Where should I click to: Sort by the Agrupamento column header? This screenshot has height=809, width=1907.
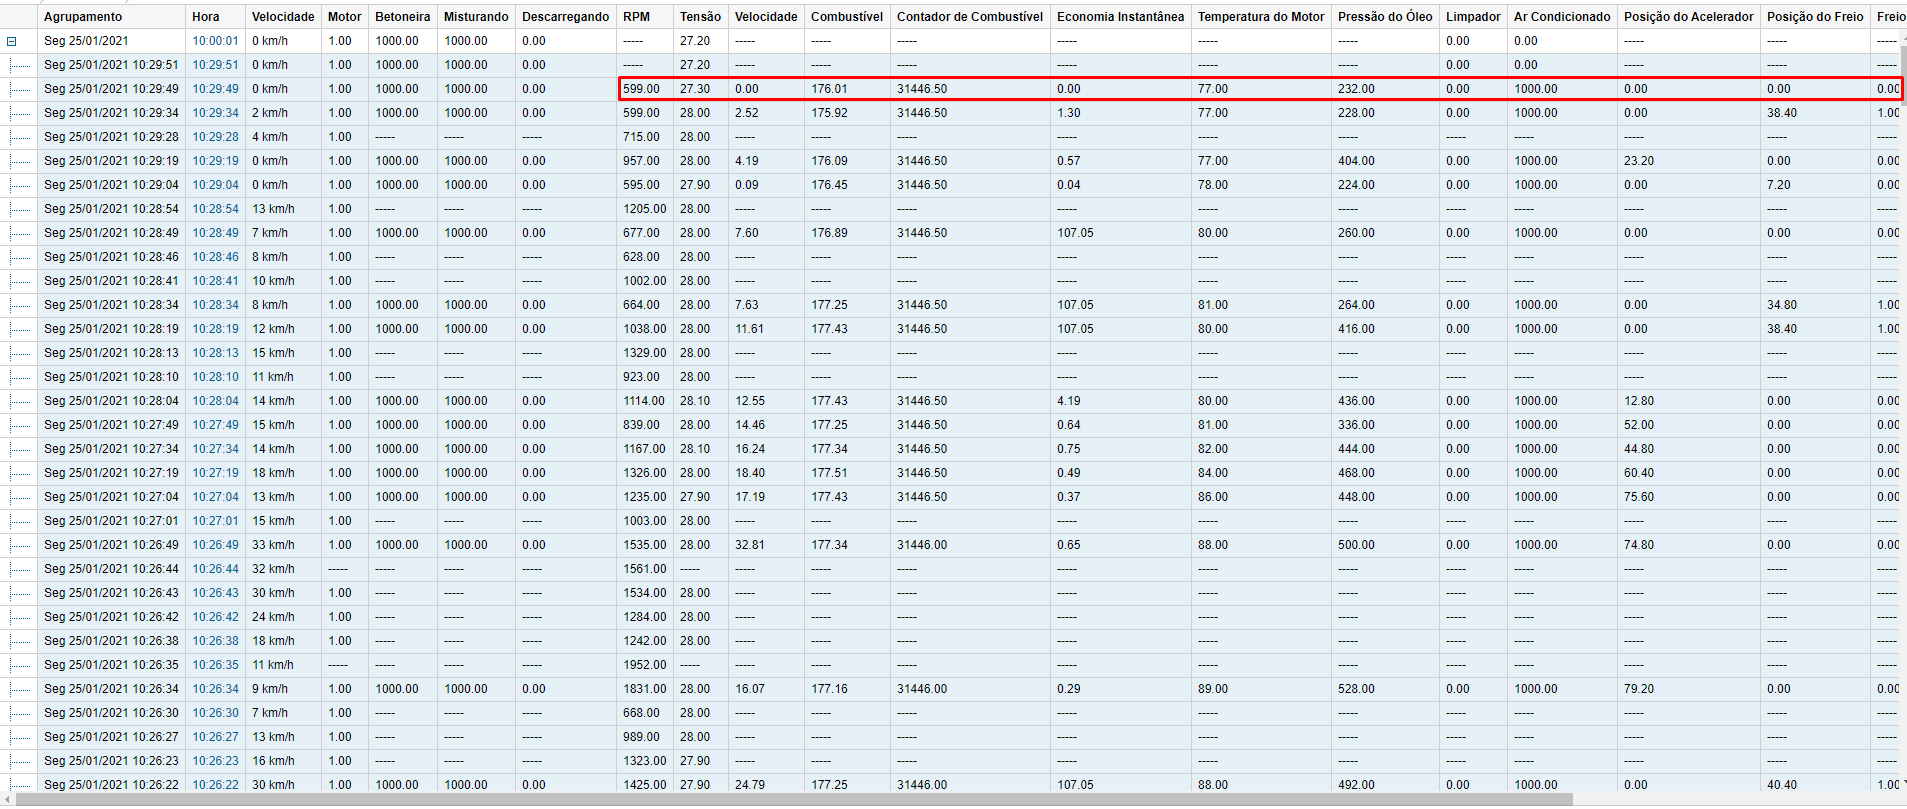[x=83, y=17]
